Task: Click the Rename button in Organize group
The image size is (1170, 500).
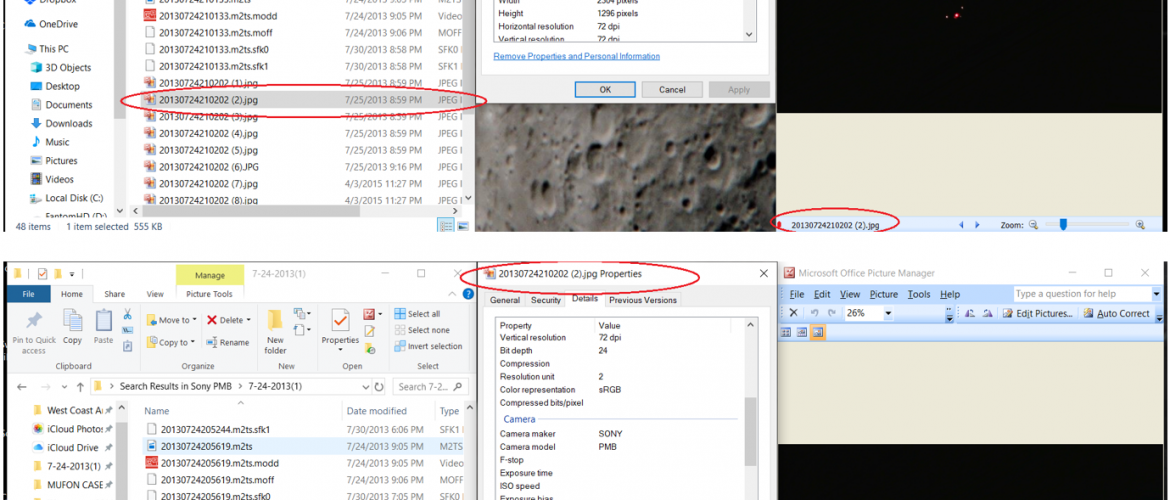Action: click(x=228, y=342)
